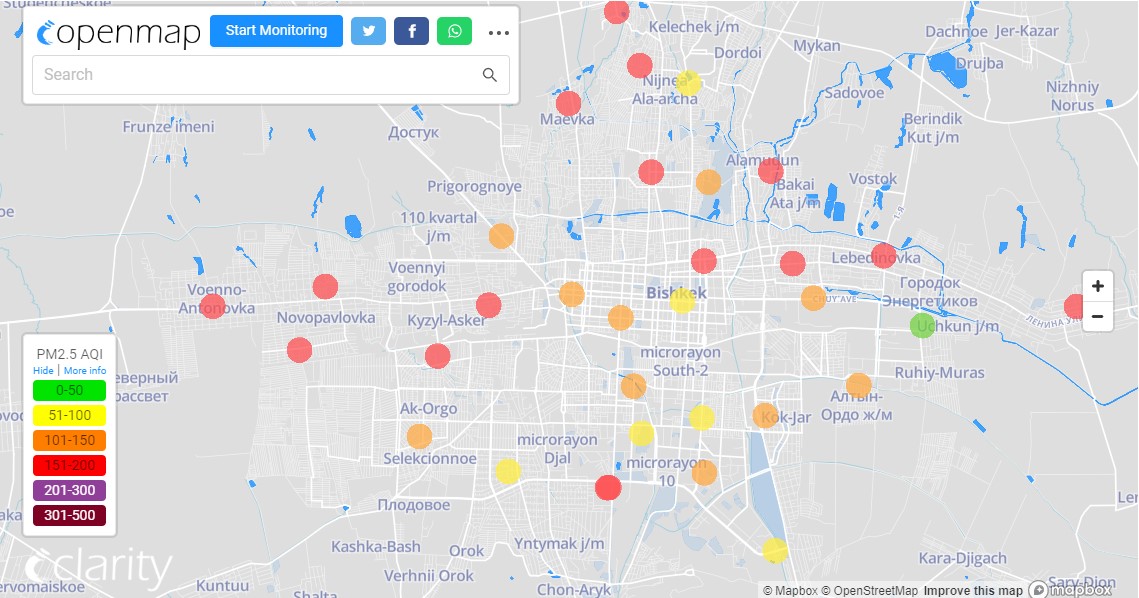Select the green sensor near Uchkun
The width and height of the screenshot is (1139, 598).
(923, 325)
